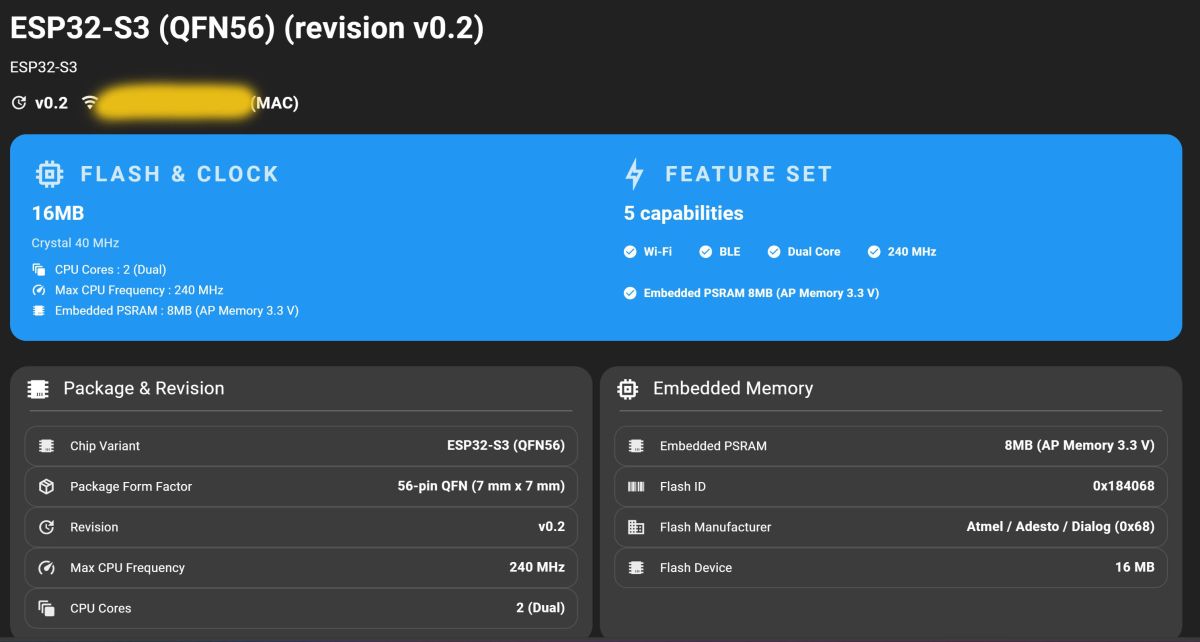Click the Embedded Memory header chip icon
1200x642 pixels.
[628, 389]
